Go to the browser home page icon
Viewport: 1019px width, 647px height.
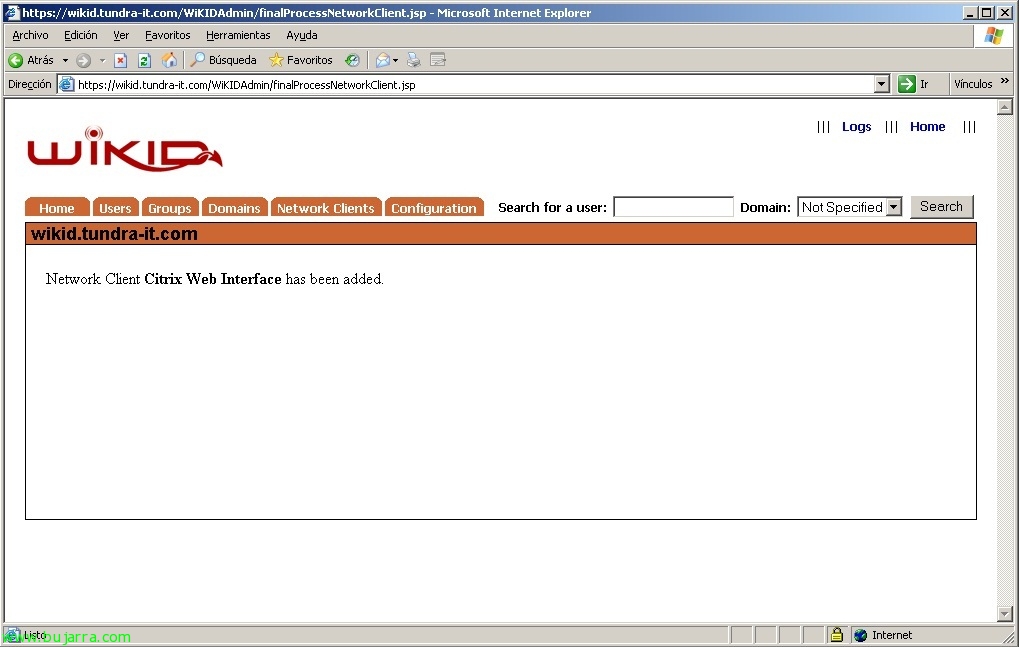point(169,60)
